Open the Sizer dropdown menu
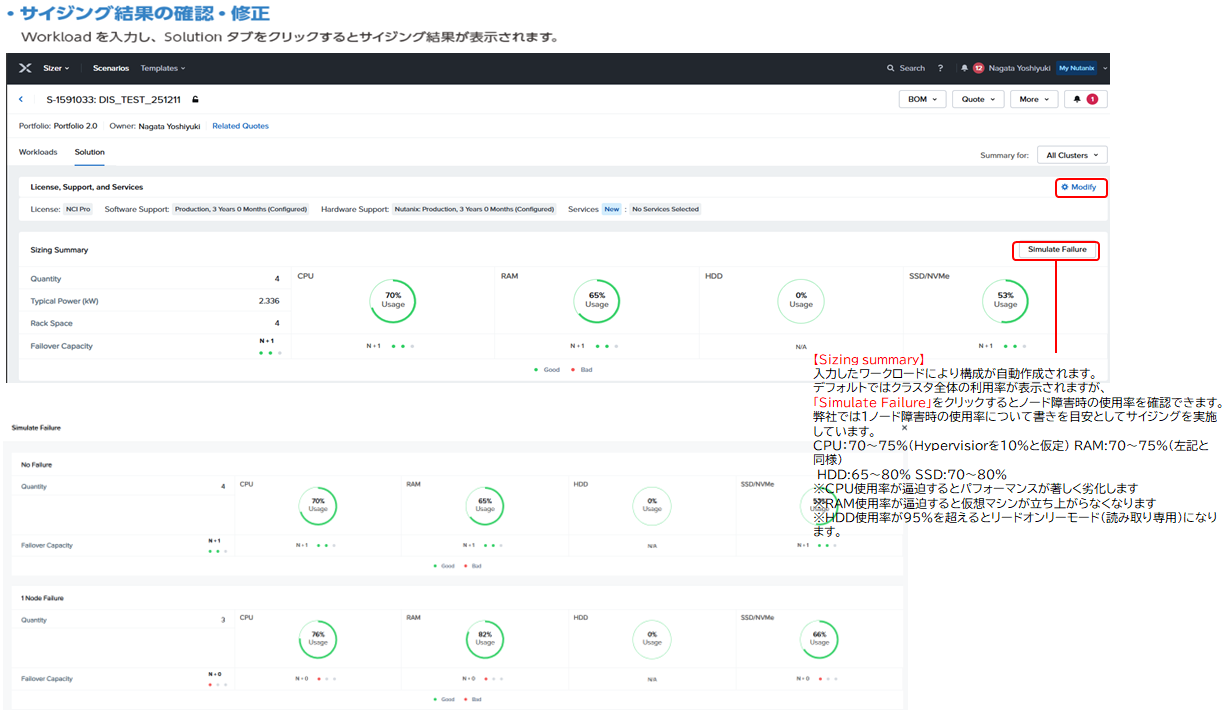The height and width of the screenshot is (710, 1231). pyautogui.click(x=56, y=68)
